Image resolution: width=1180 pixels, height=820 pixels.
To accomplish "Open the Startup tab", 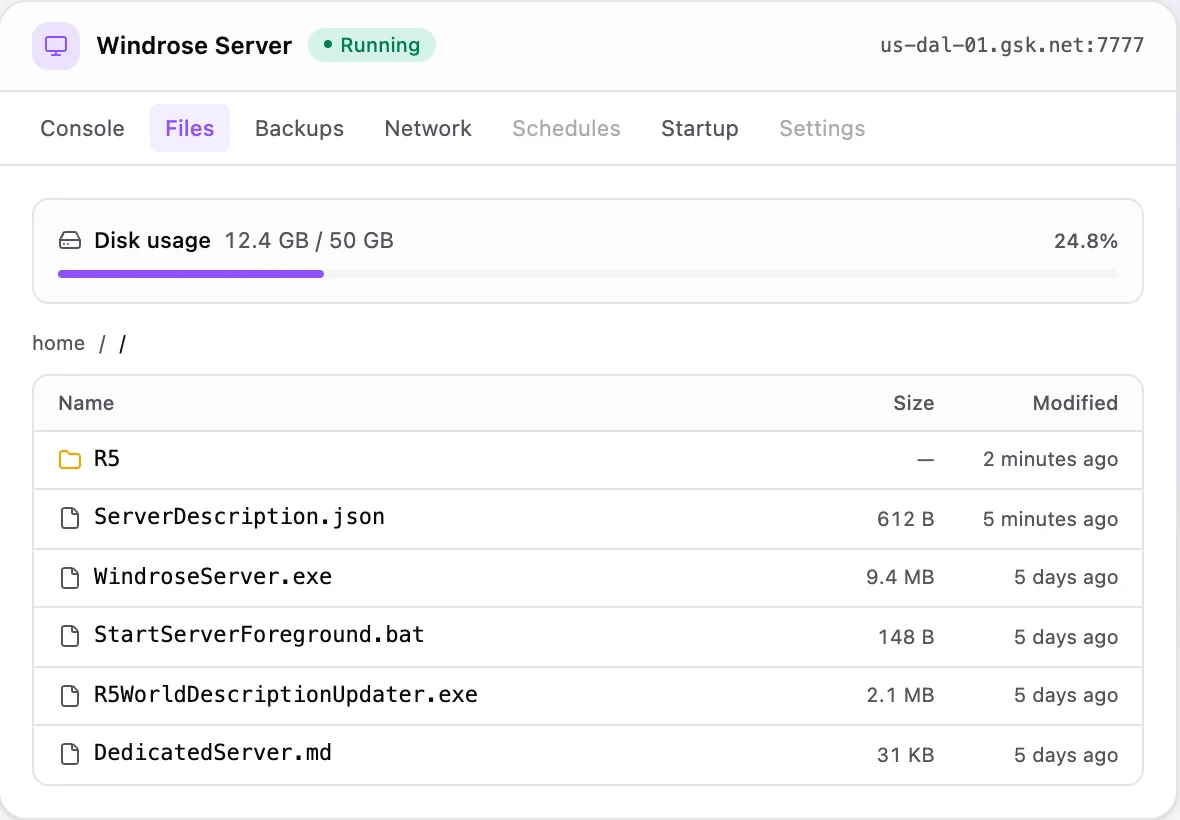I will [699, 128].
